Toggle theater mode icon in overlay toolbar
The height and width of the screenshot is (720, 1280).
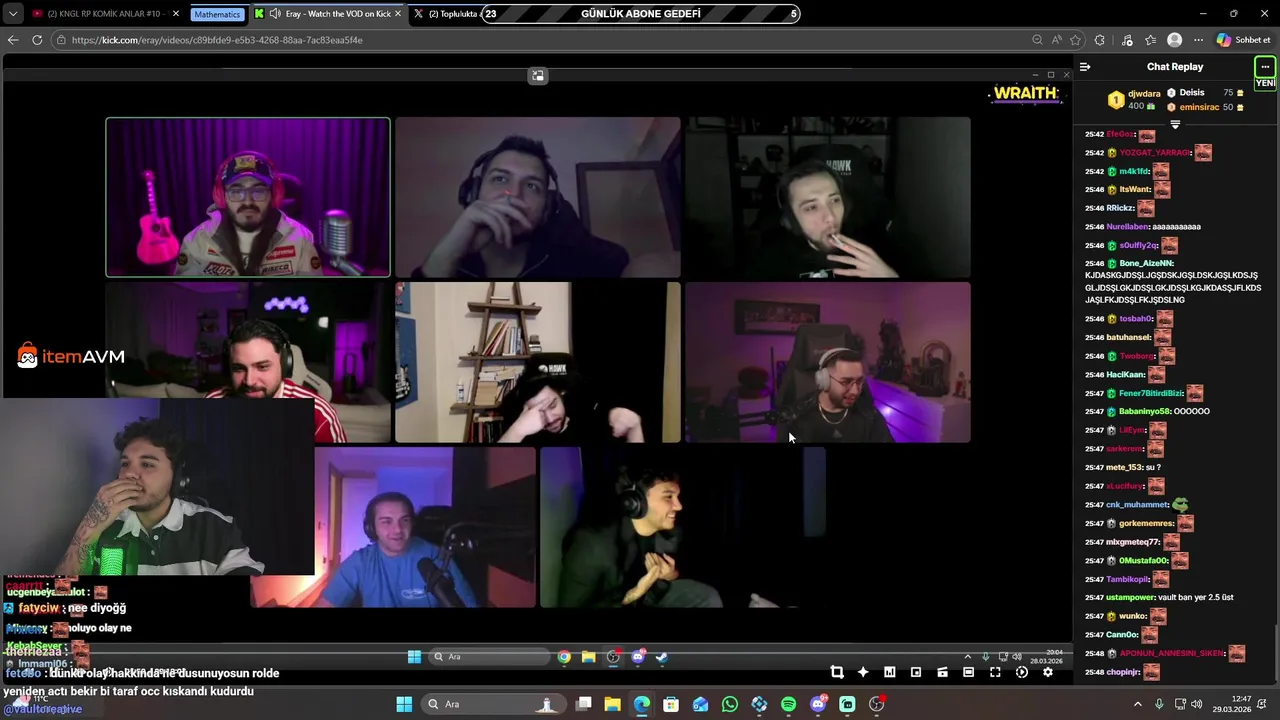[x=968, y=672]
